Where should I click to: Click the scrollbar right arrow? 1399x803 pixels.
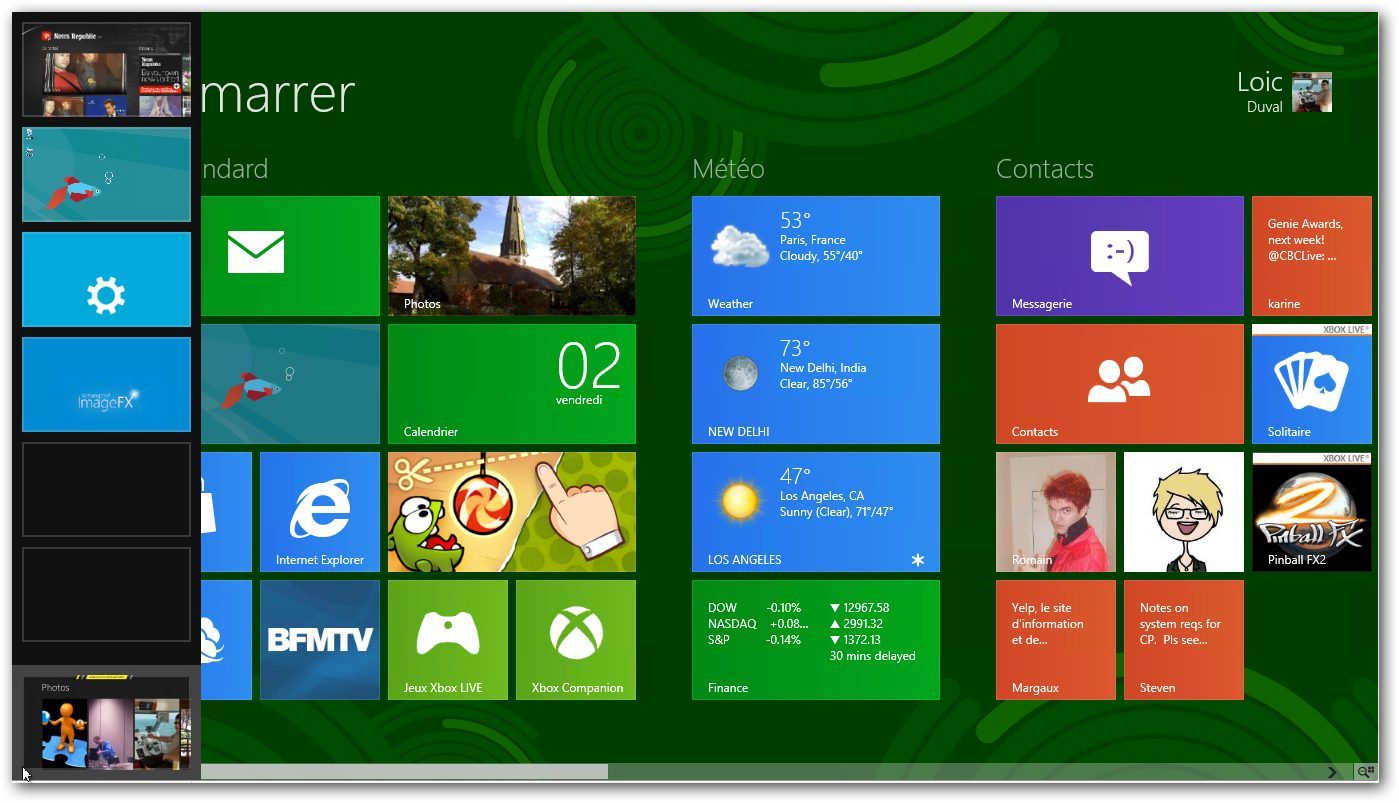1332,772
